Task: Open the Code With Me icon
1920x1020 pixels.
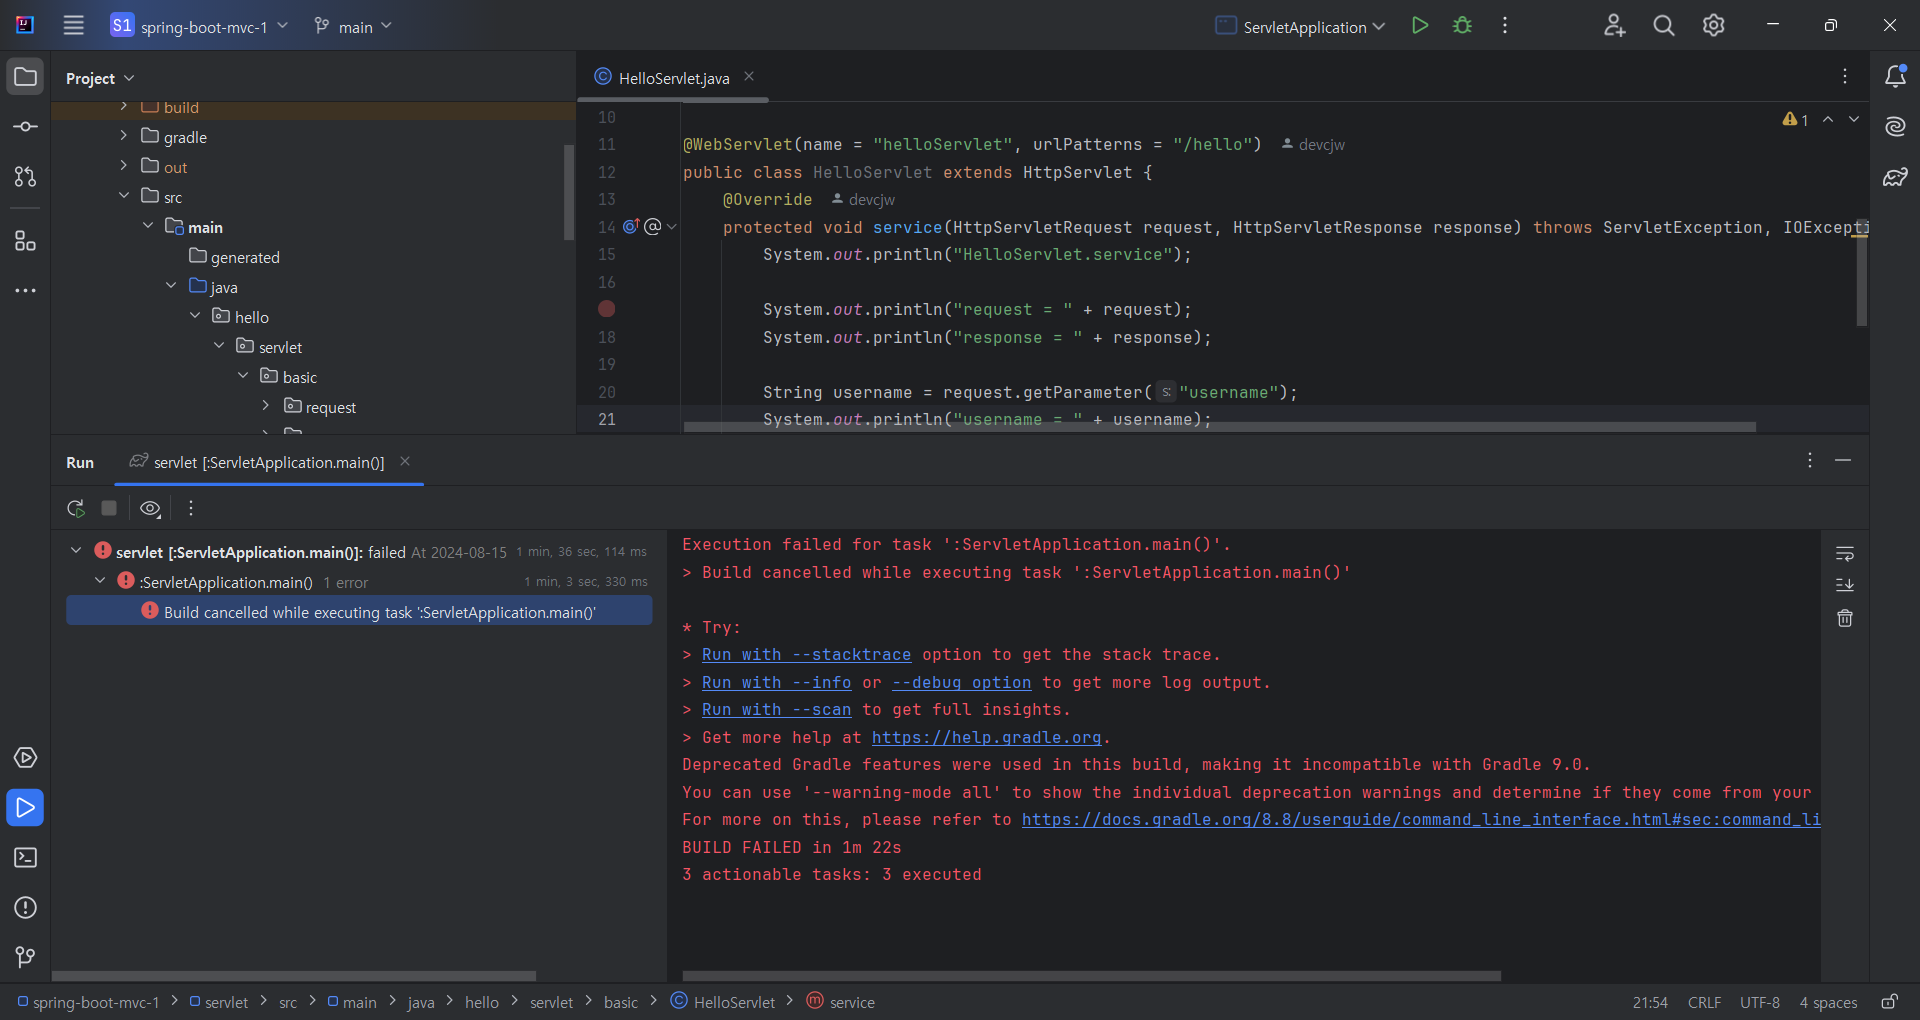Action: tap(1614, 26)
